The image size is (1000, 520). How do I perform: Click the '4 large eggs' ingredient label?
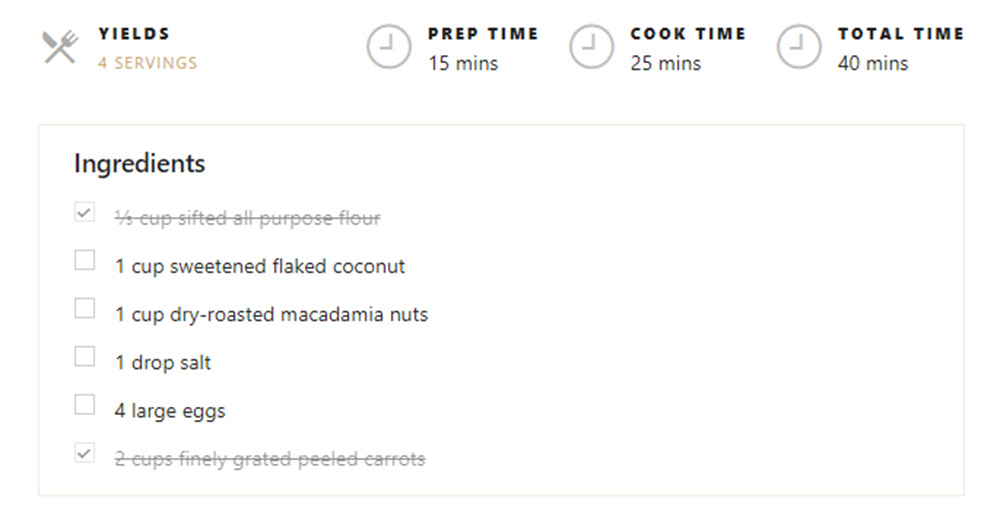point(170,411)
